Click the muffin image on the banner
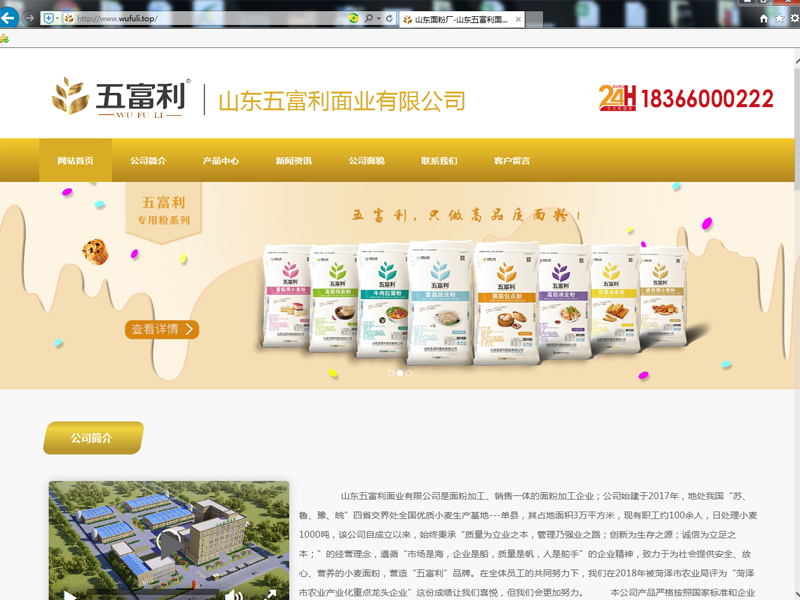Image resolution: width=800 pixels, height=600 pixels. 95,252
